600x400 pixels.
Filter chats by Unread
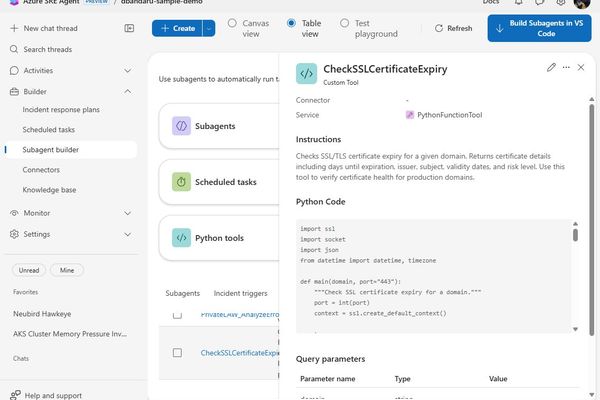(29, 270)
